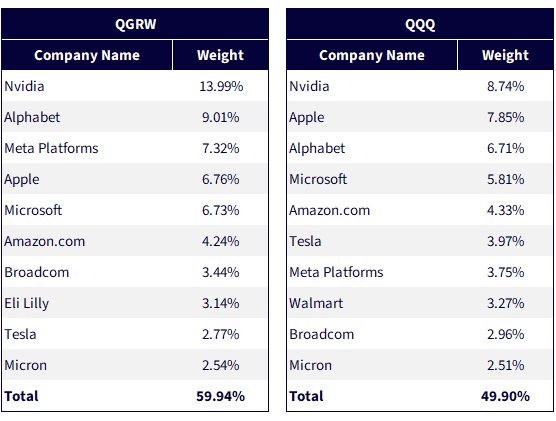Select Micron's 2.51% weight in QQQ
556x421 pixels.
point(505,365)
